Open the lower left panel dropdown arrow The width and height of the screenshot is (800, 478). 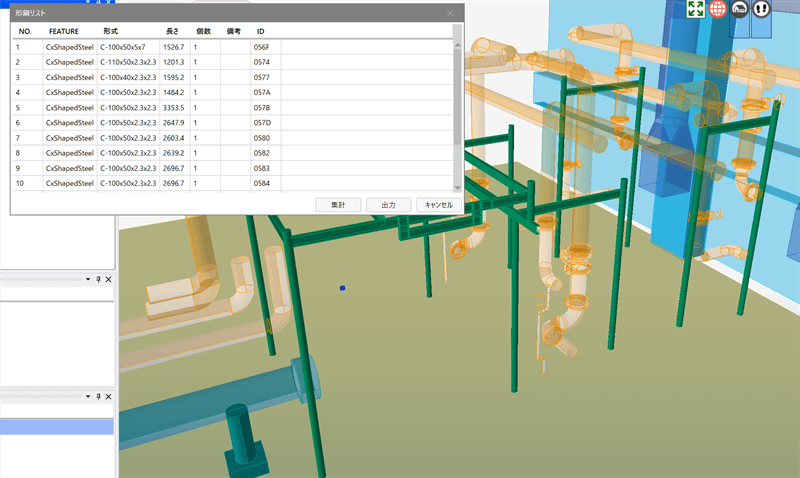coord(88,398)
